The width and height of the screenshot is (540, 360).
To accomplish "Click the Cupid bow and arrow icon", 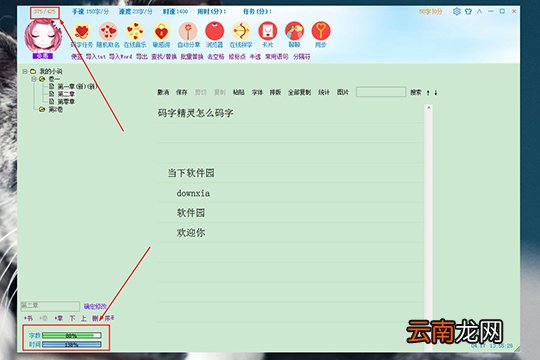I will [x=241, y=31].
